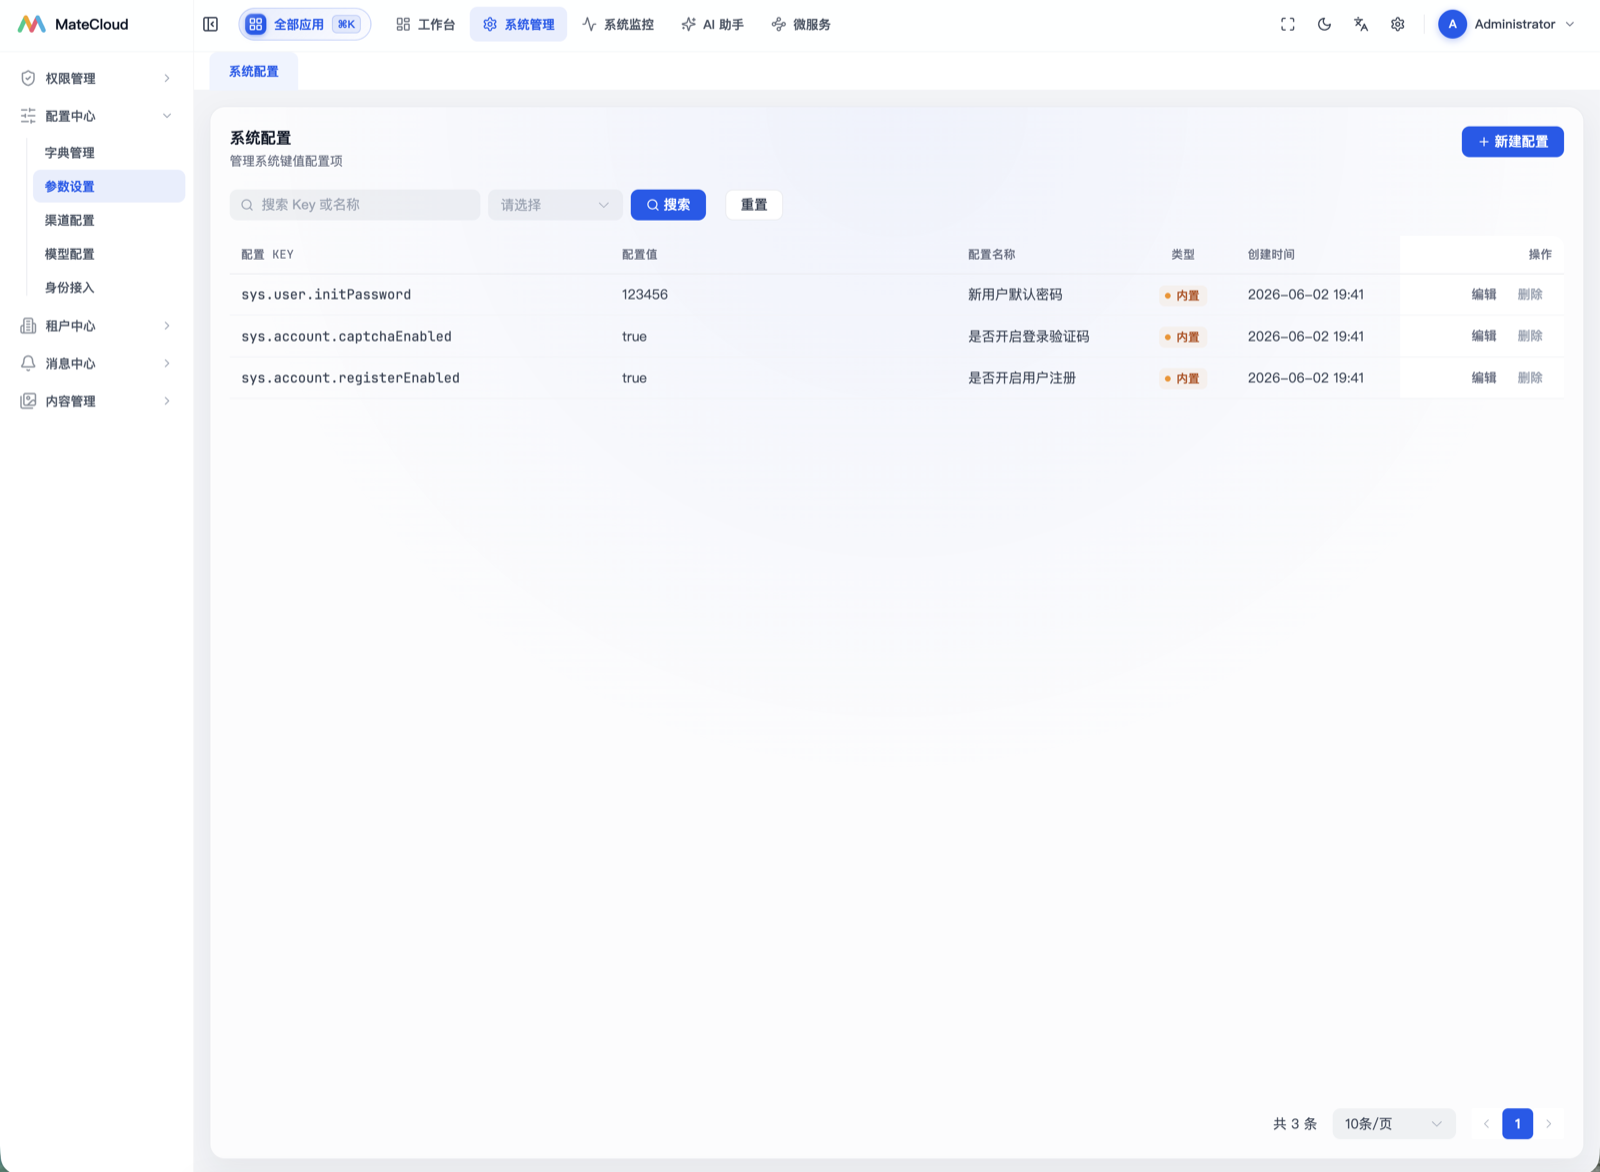Click the bell icon beside 消息中心

pos(28,363)
